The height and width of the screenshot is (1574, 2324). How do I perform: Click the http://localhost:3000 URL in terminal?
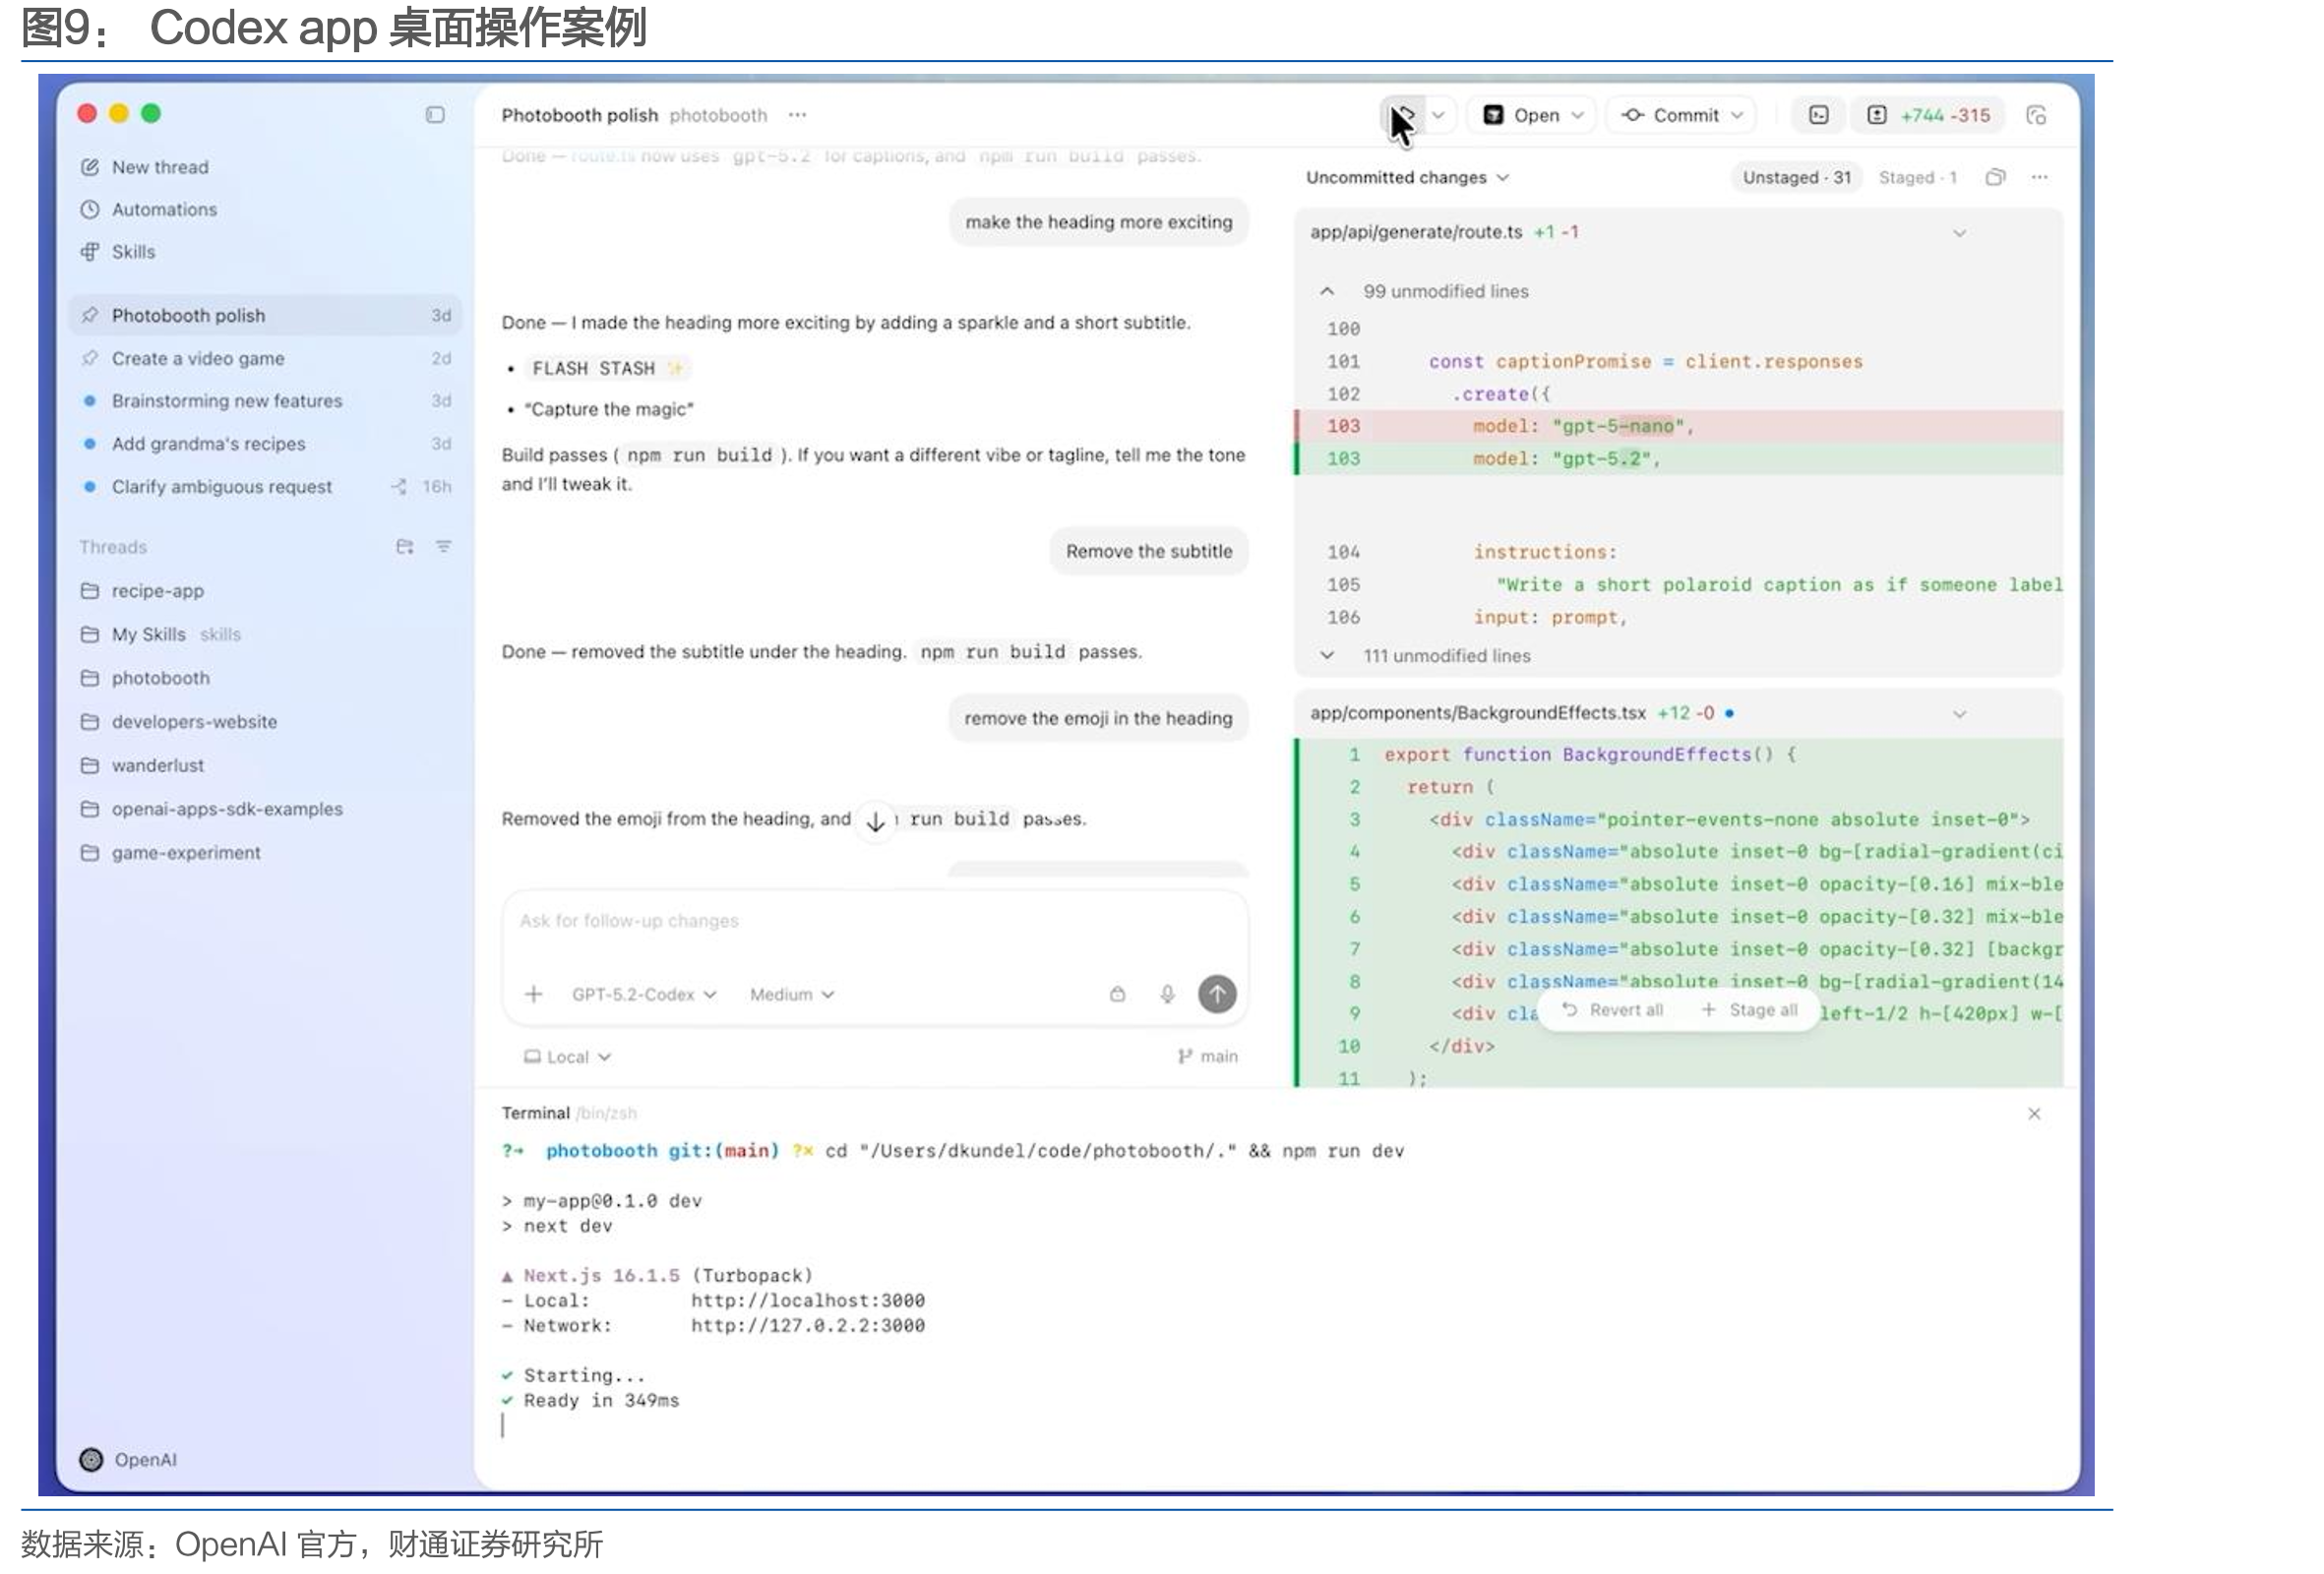pos(808,1300)
